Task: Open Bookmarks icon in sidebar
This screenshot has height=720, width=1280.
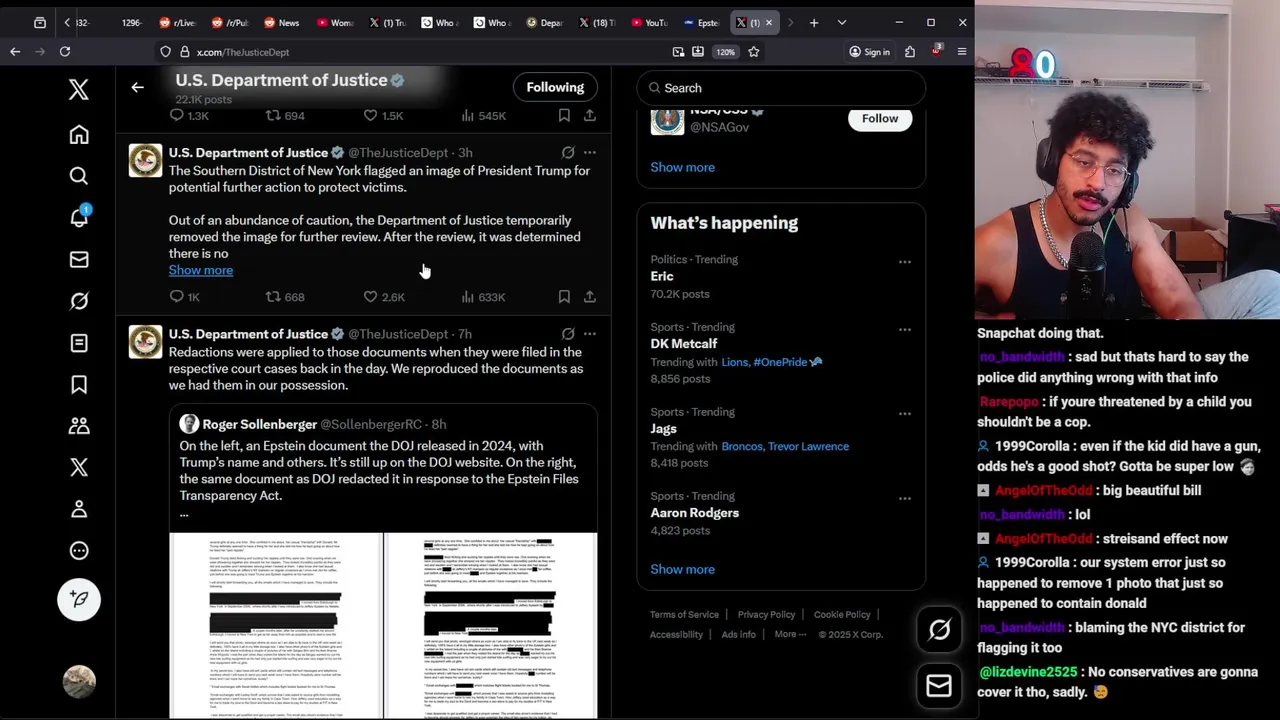Action: point(79,385)
